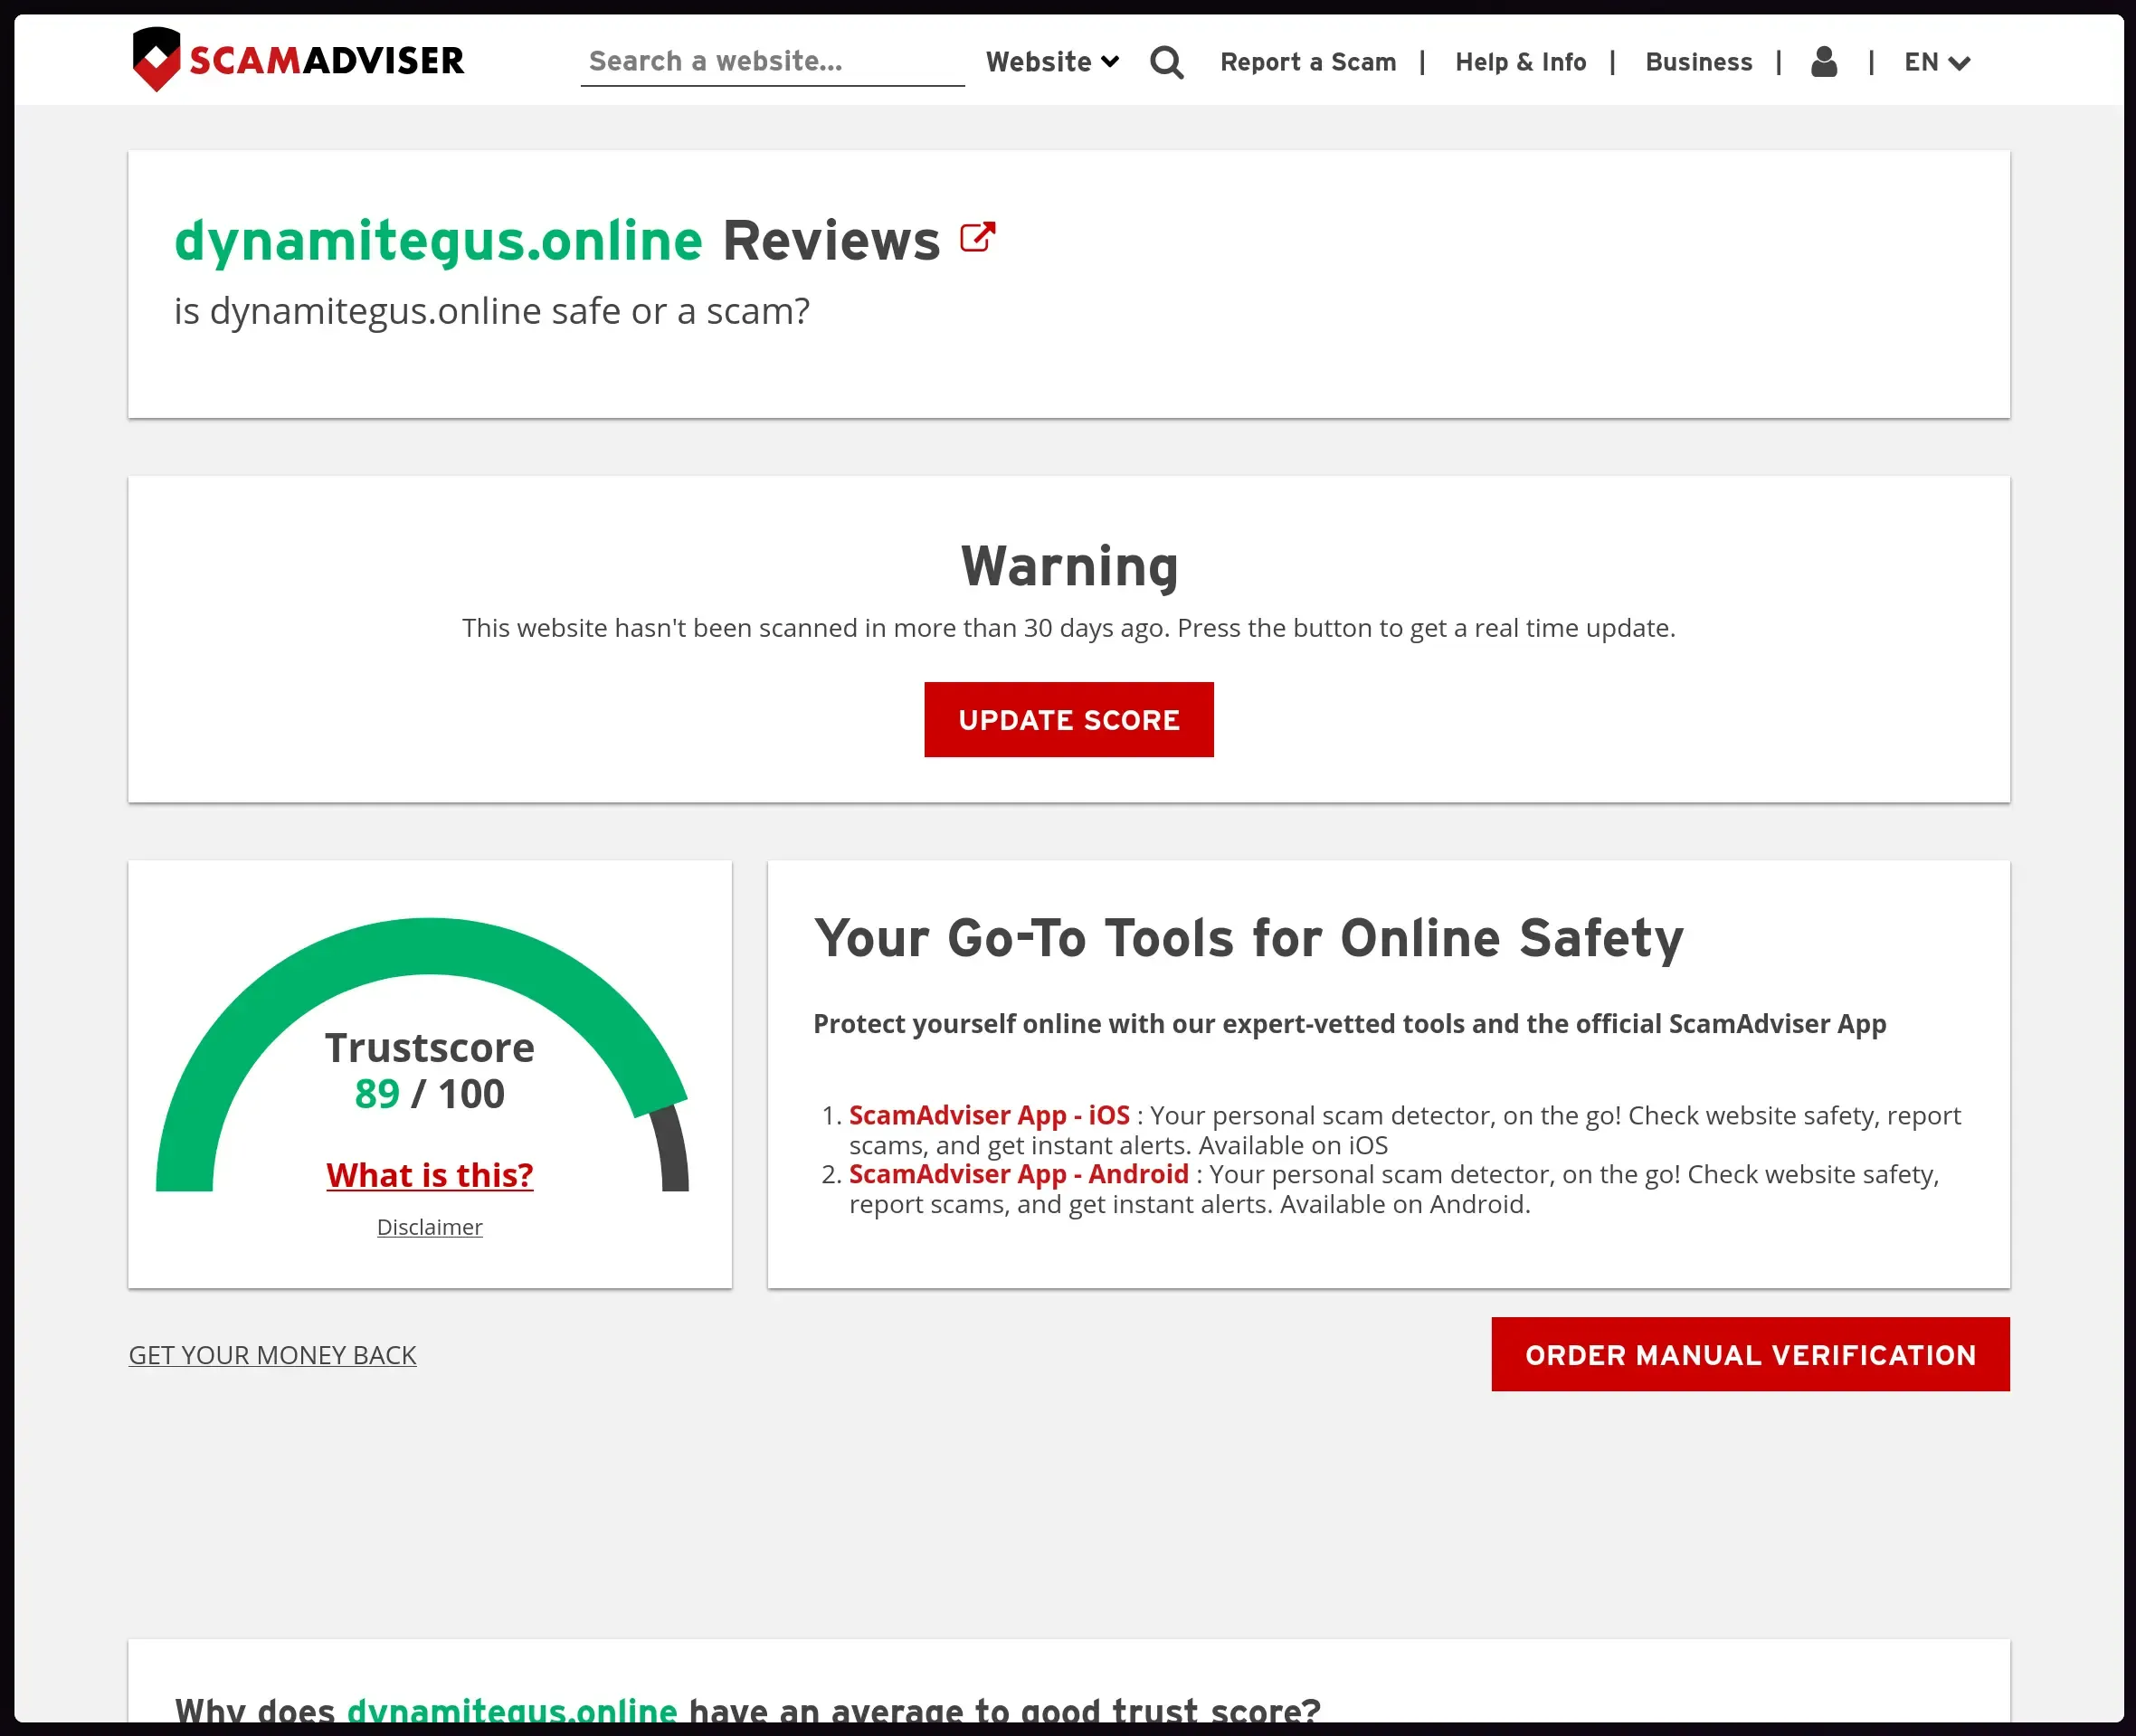Open the Report a Scam menu

pyautogui.click(x=1308, y=62)
